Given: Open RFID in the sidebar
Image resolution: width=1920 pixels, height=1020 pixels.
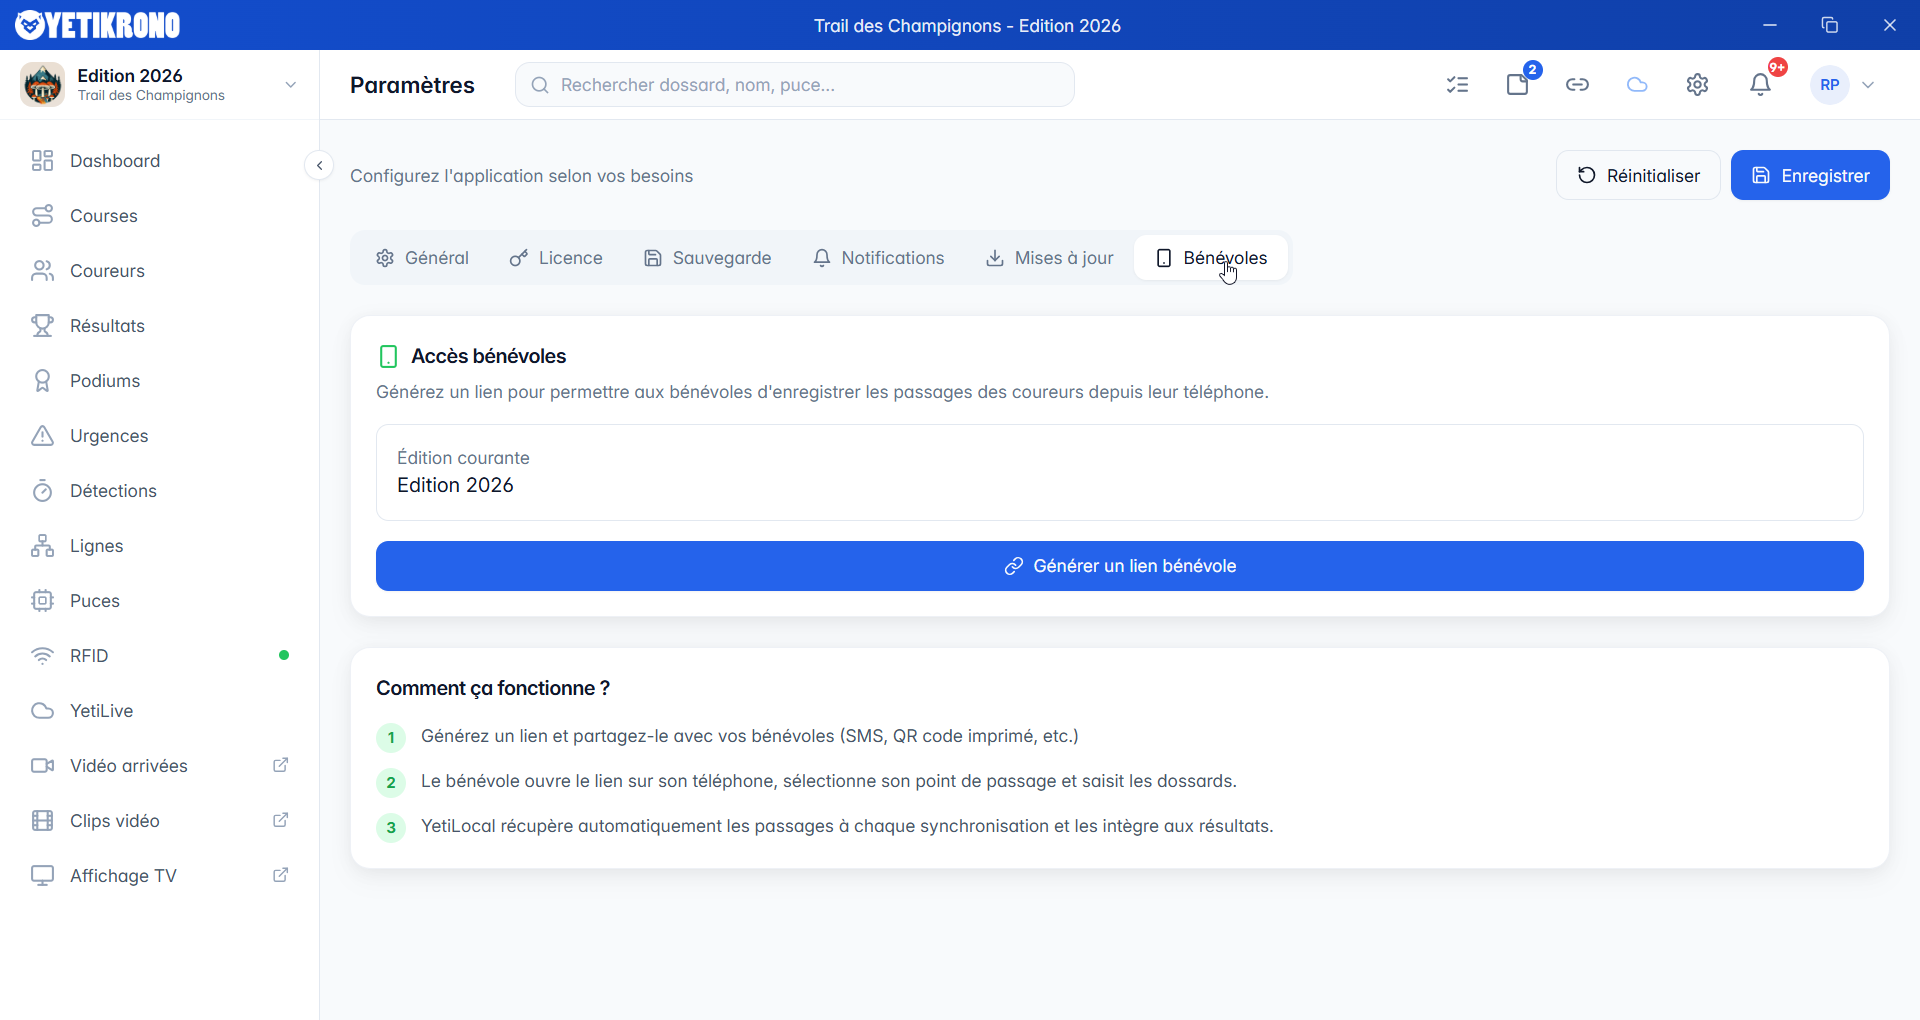Looking at the screenshot, I should point(89,656).
